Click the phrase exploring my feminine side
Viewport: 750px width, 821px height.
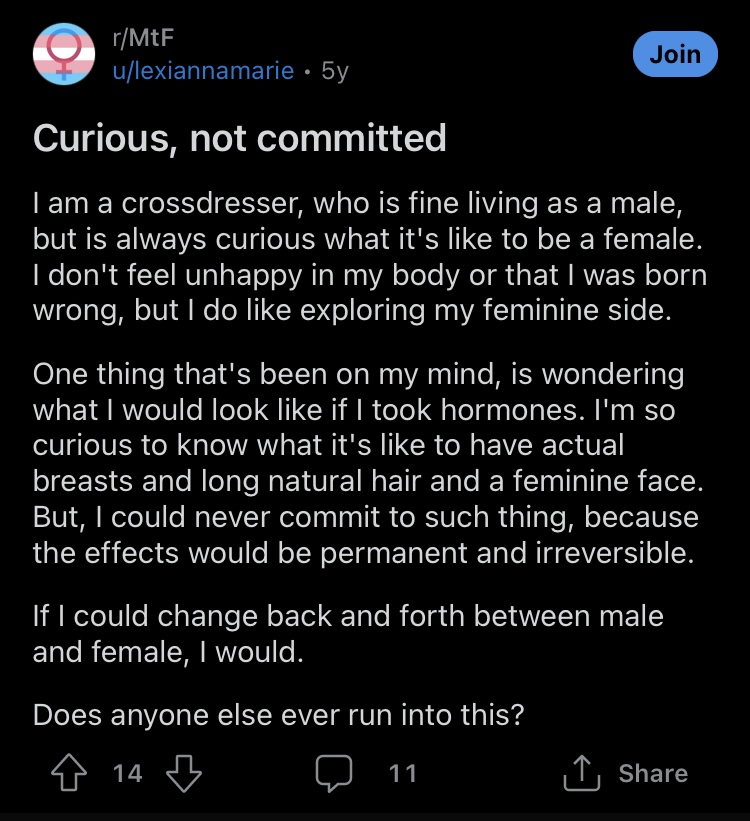(486, 310)
